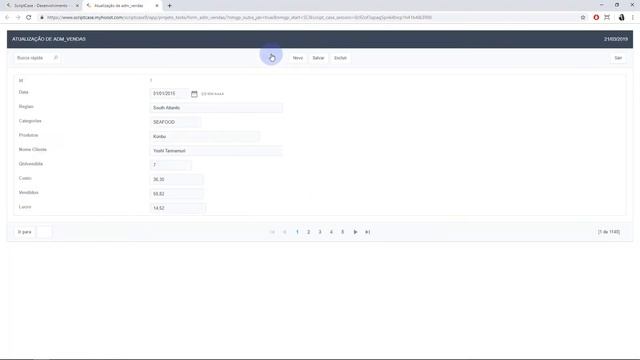Click the next record arrow

click(x=356, y=232)
